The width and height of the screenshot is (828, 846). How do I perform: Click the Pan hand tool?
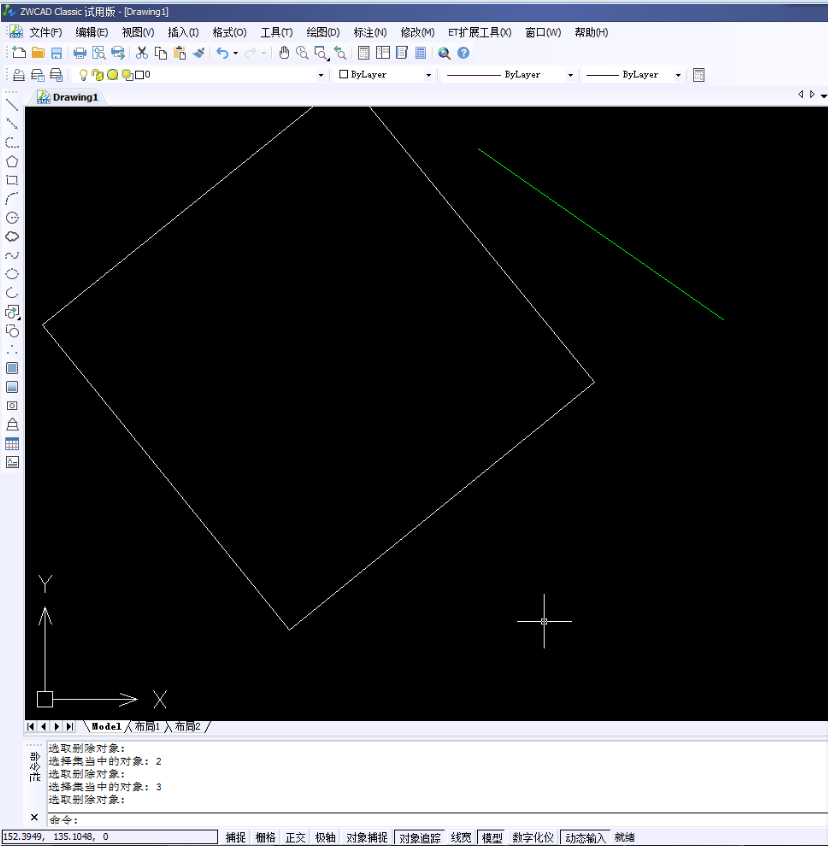(x=283, y=53)
